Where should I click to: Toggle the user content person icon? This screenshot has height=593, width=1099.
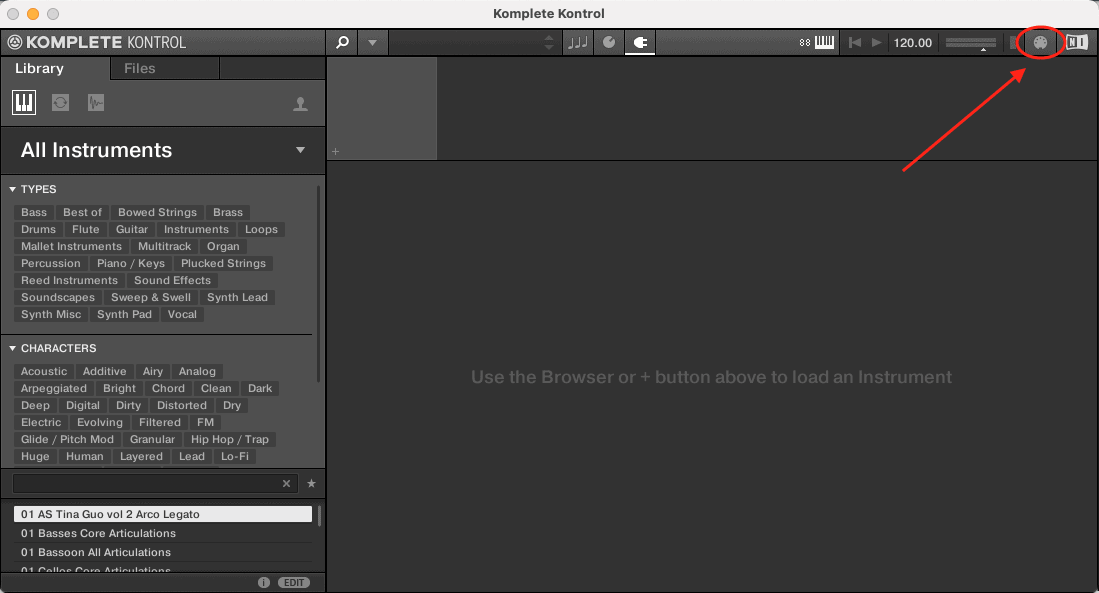301,104
